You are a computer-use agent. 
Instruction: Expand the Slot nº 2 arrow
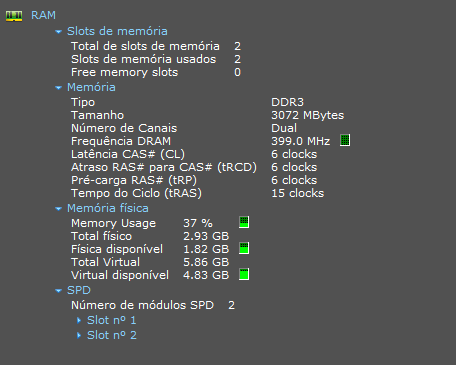click(79, 335)
